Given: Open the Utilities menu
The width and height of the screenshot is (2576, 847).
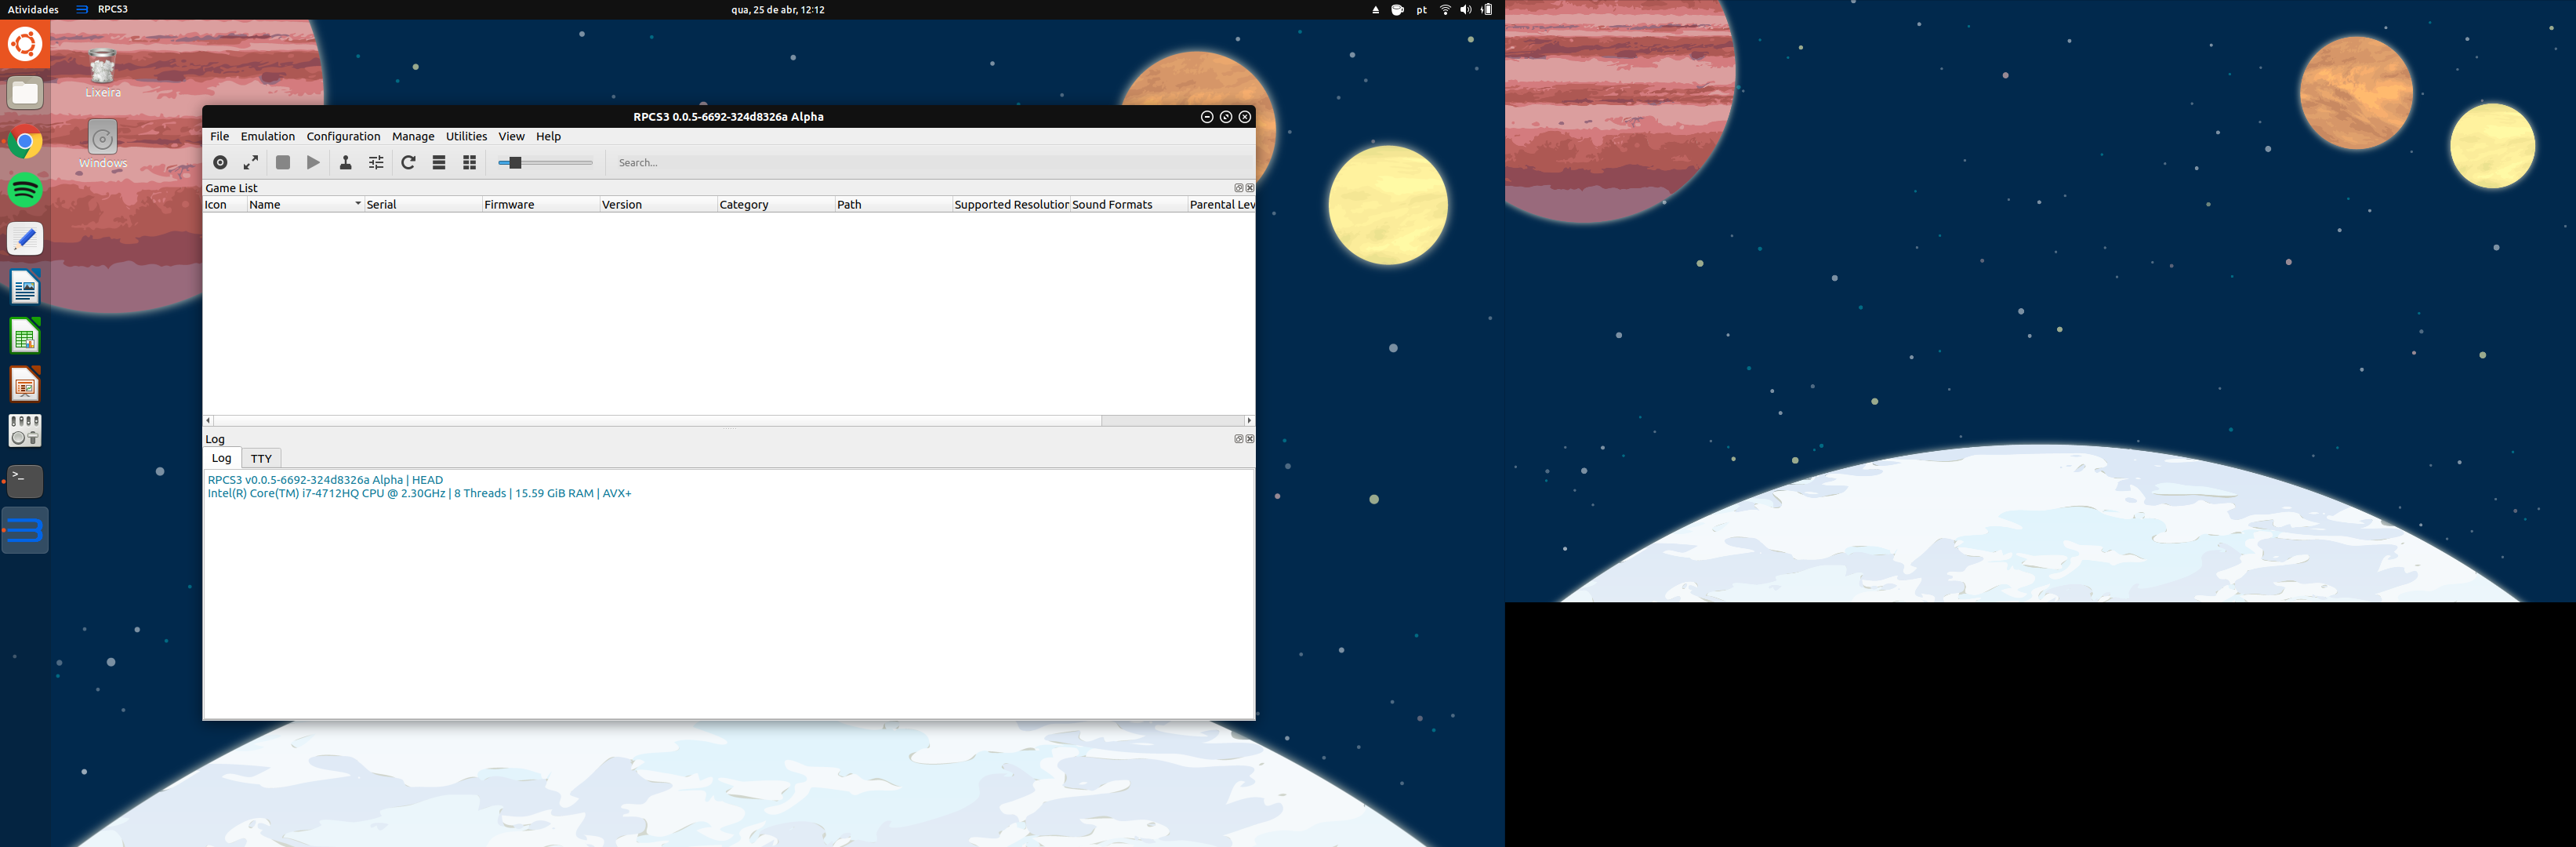Looking at the screenshot, I should (x=466, y=137).
